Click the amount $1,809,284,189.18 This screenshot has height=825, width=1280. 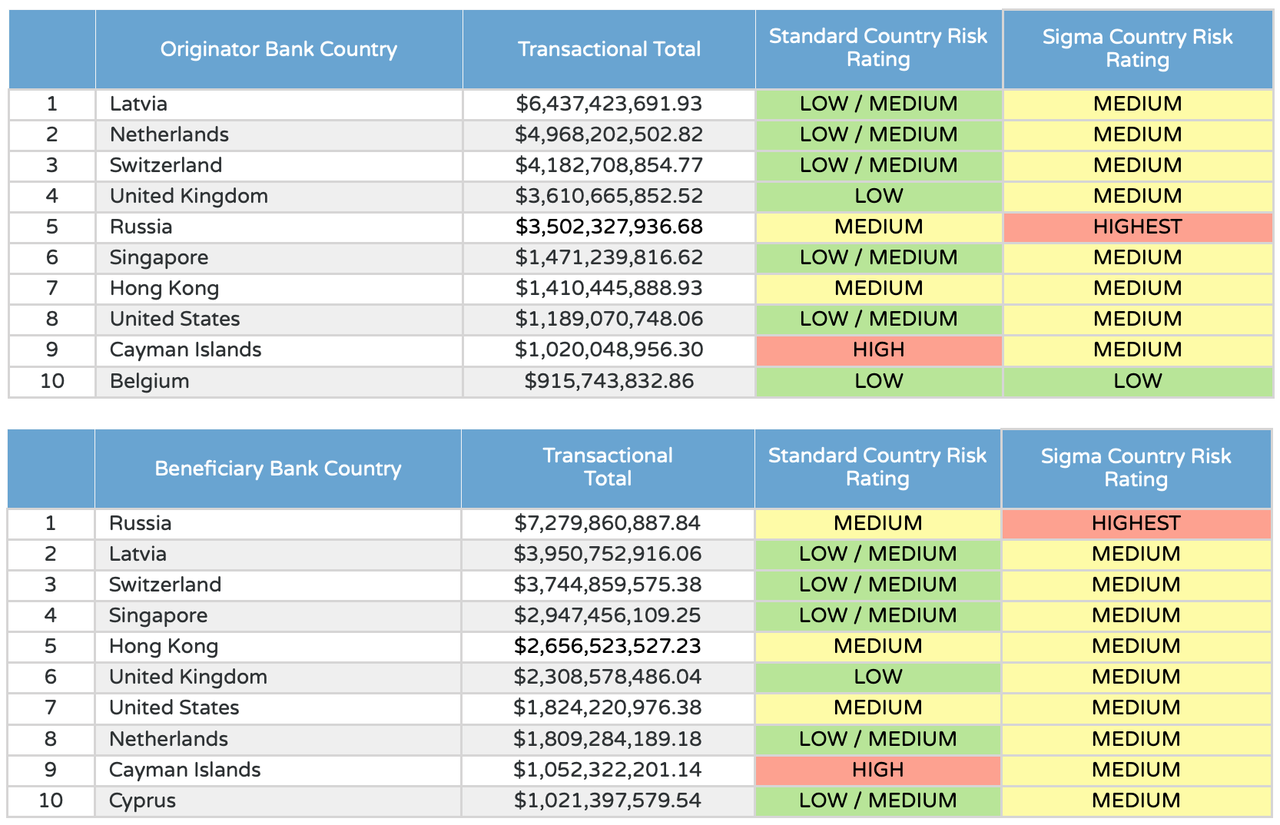point(608,739)
